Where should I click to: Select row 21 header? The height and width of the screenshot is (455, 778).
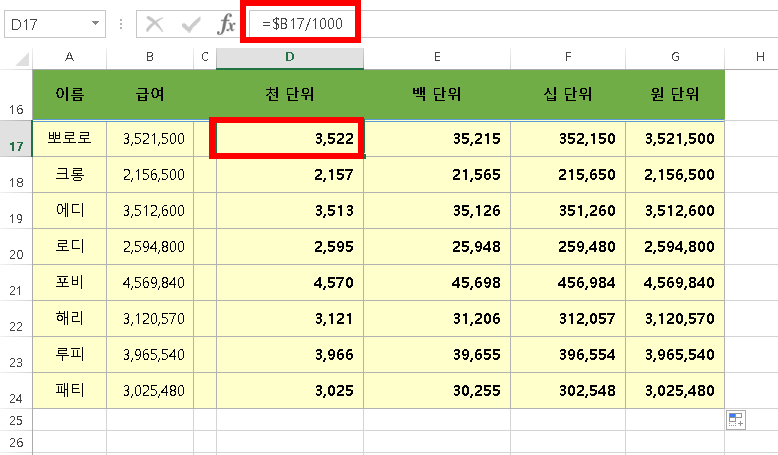(x=16, y=283)
